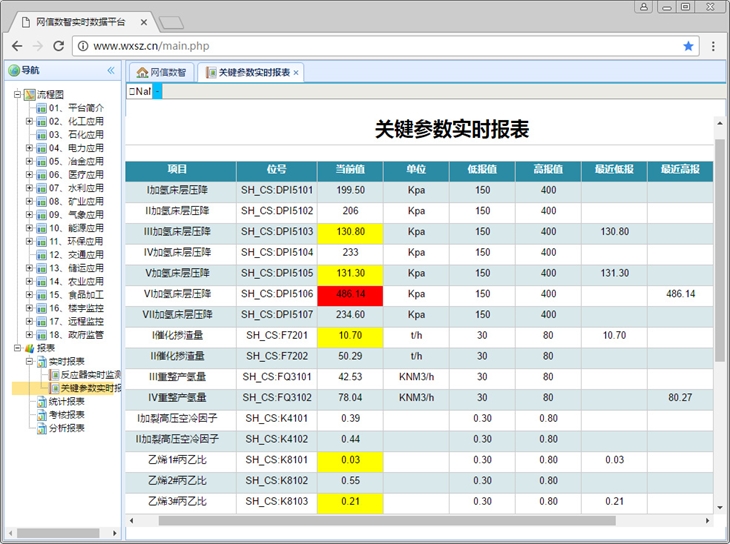Click the icon beside 12、交通应用

click(x=41, y=255)
